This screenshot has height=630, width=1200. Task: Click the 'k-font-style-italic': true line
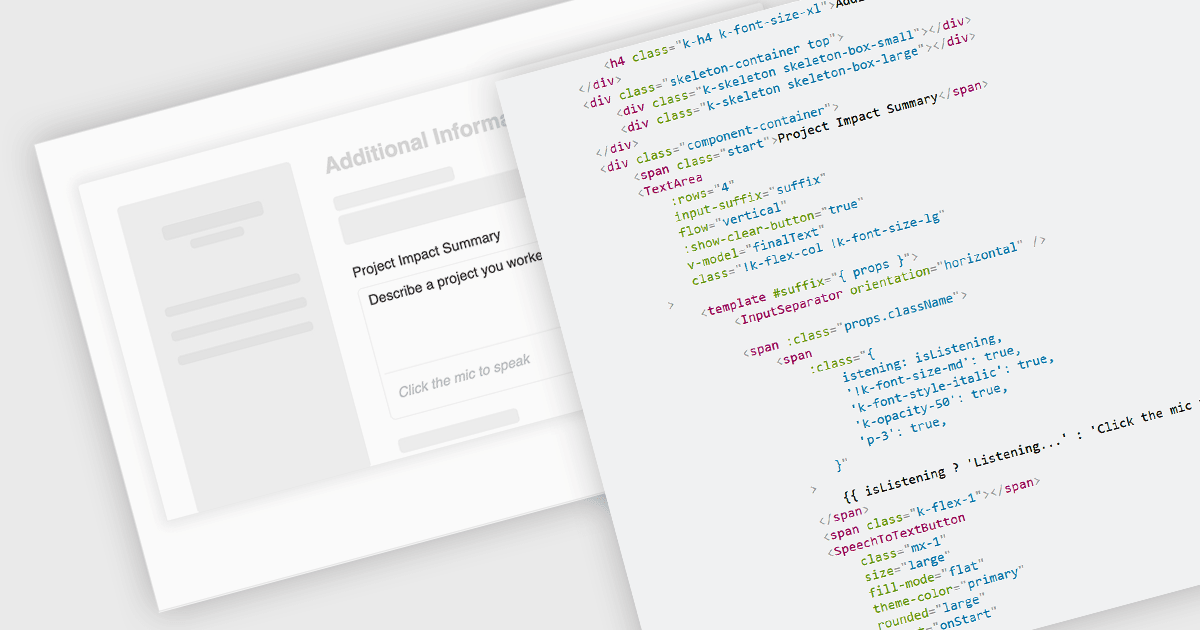952,383
